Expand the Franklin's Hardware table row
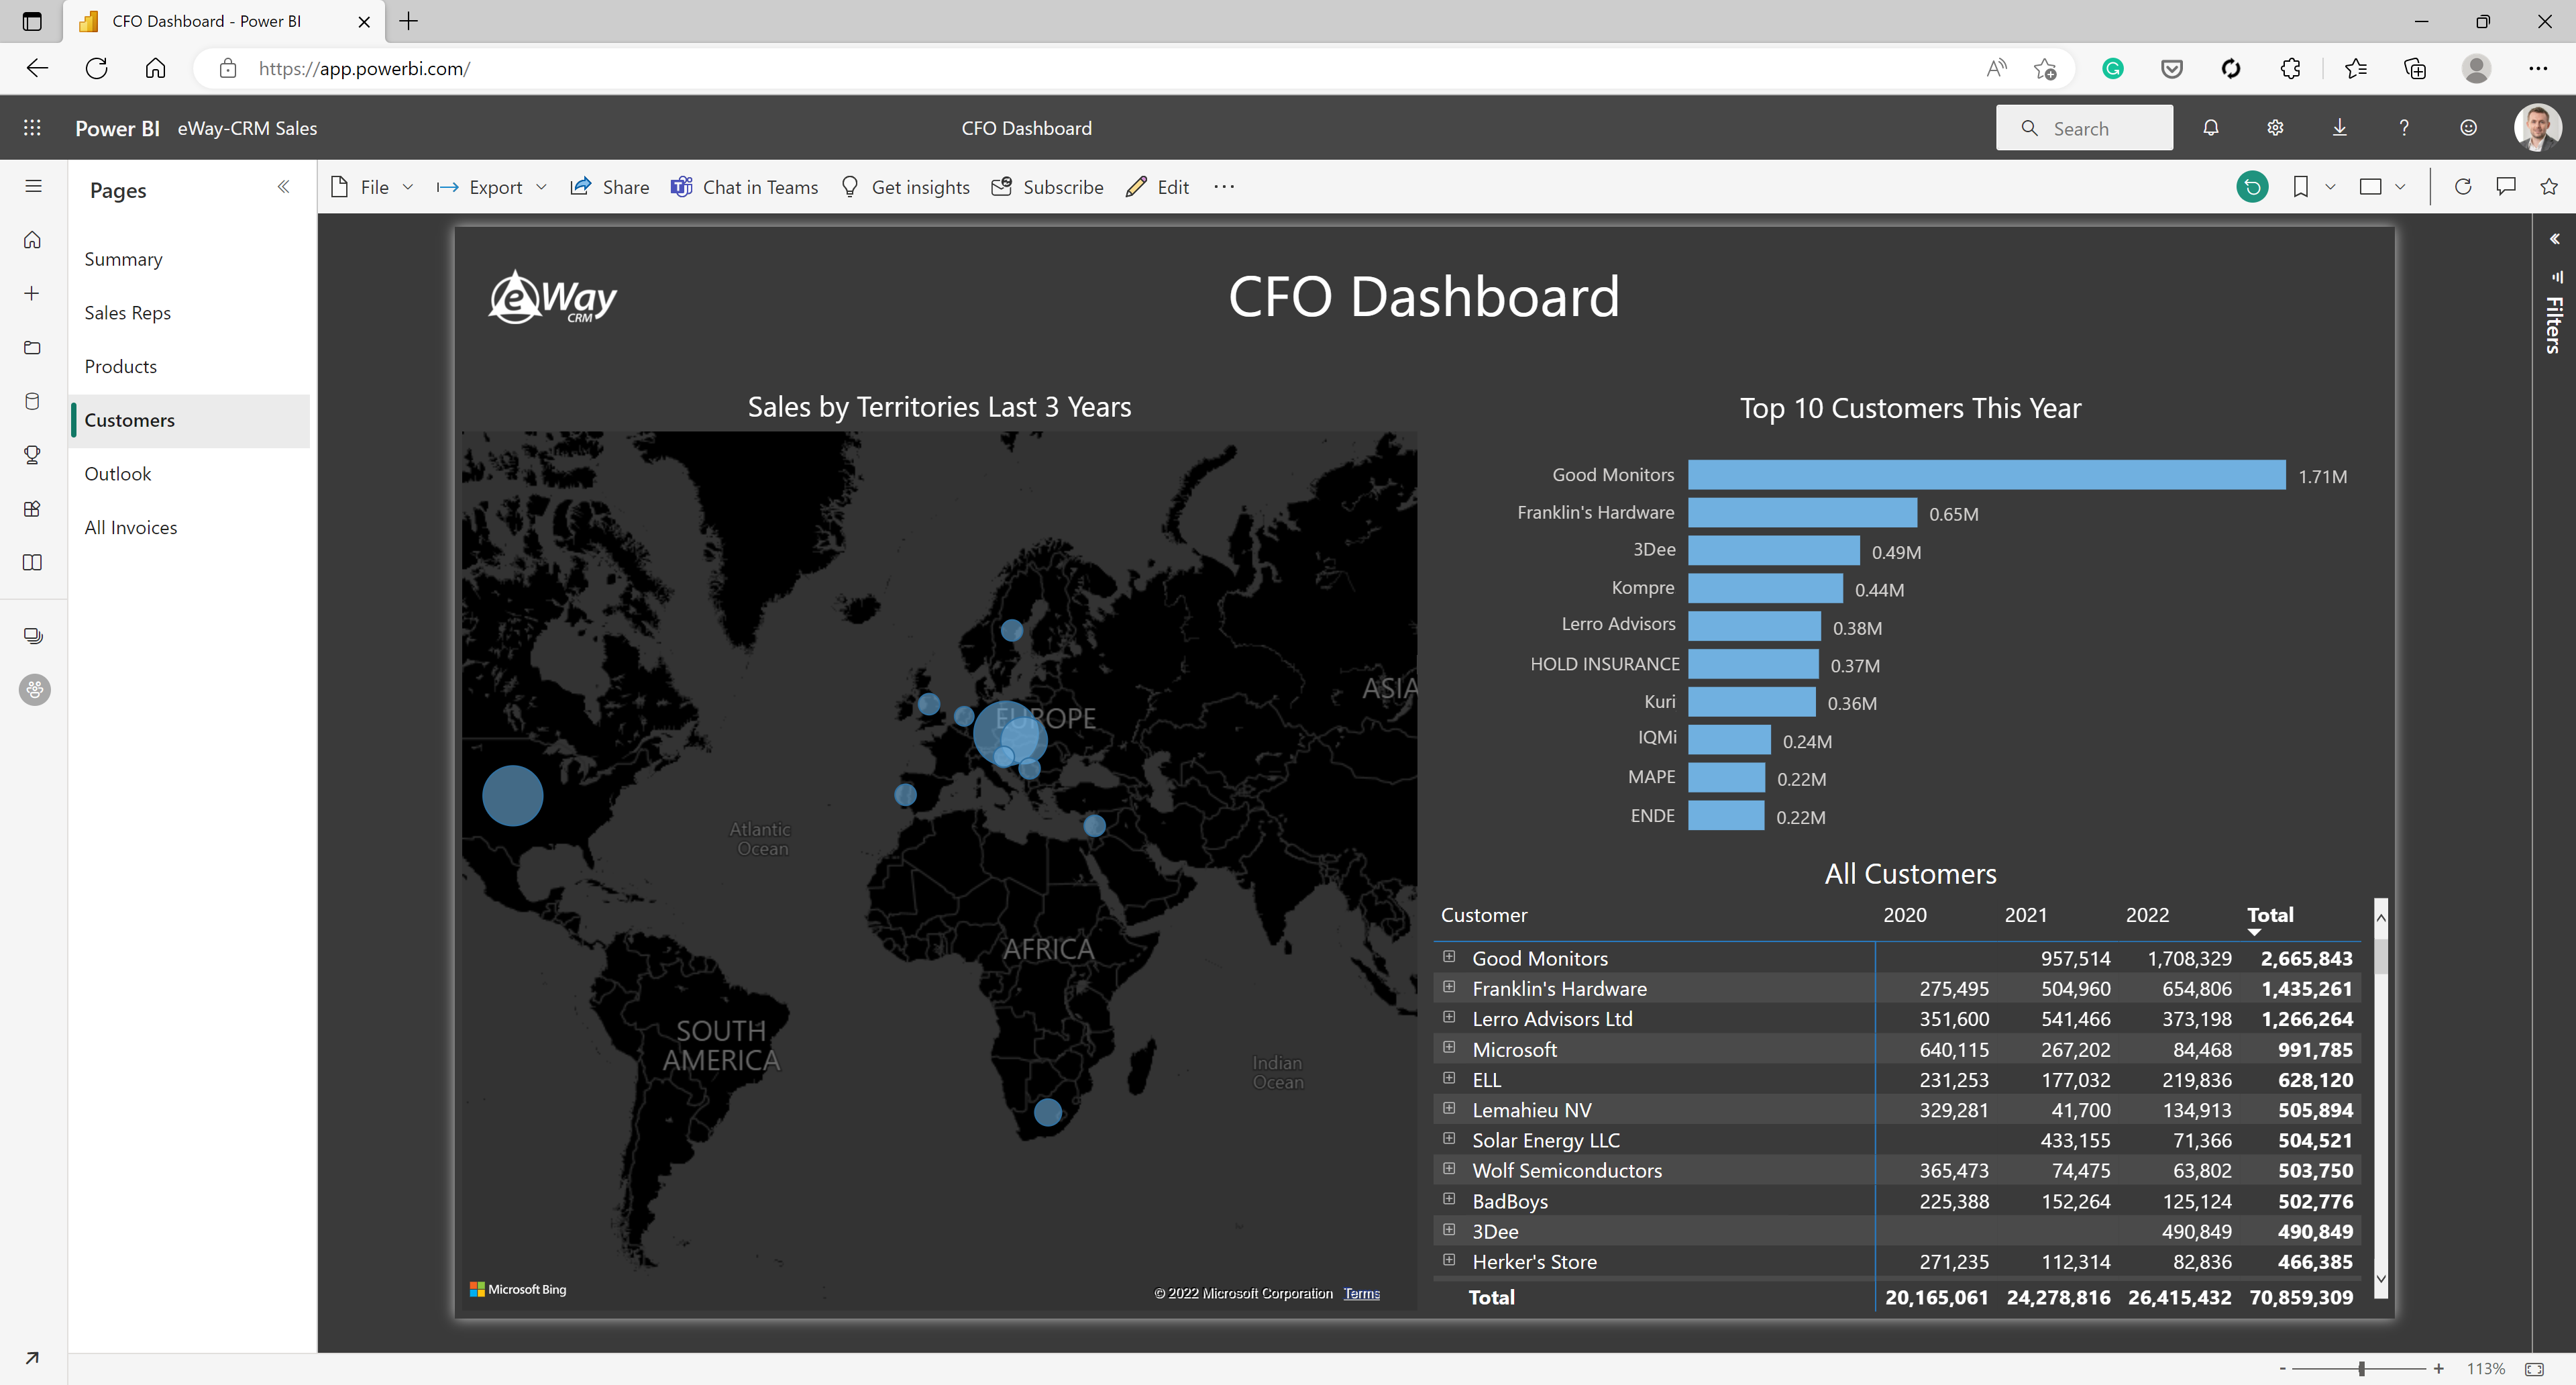 [x=1449, y=987]
